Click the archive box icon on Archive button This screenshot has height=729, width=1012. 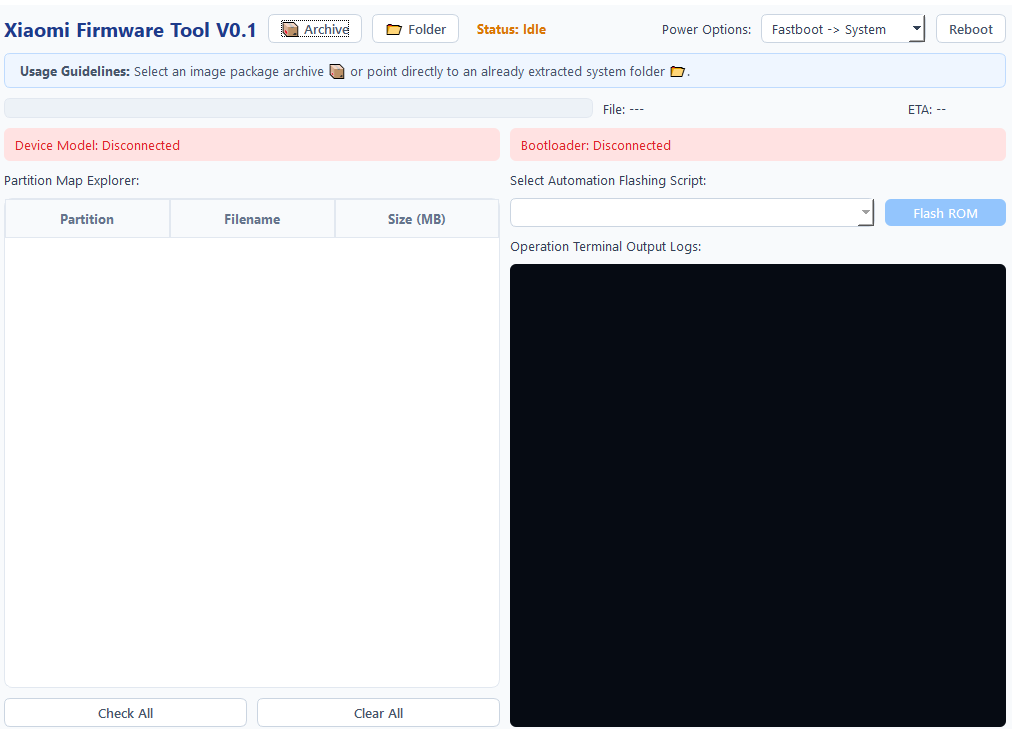click(290, 30)
